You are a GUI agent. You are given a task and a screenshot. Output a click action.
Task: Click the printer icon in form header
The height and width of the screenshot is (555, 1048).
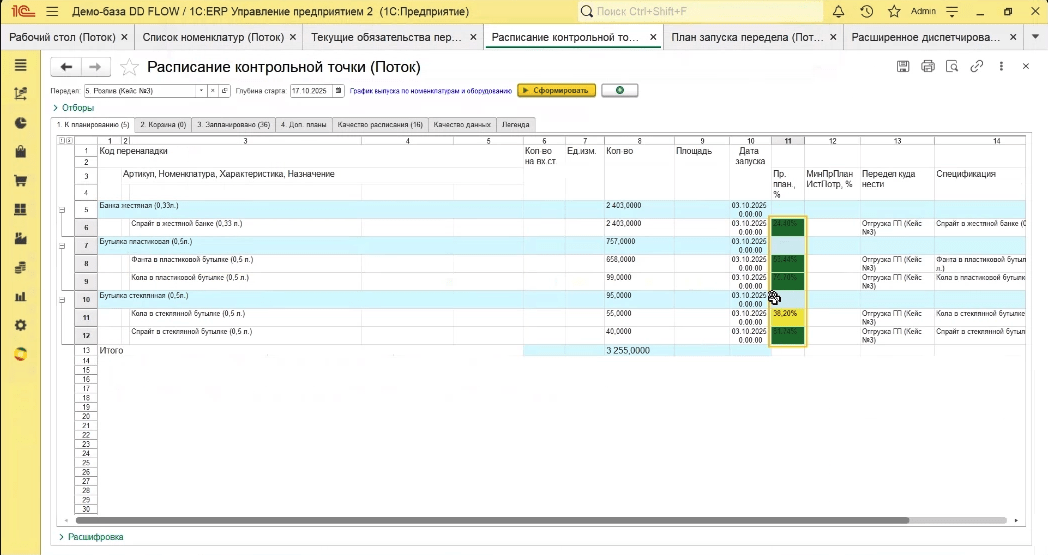(928, 67)
